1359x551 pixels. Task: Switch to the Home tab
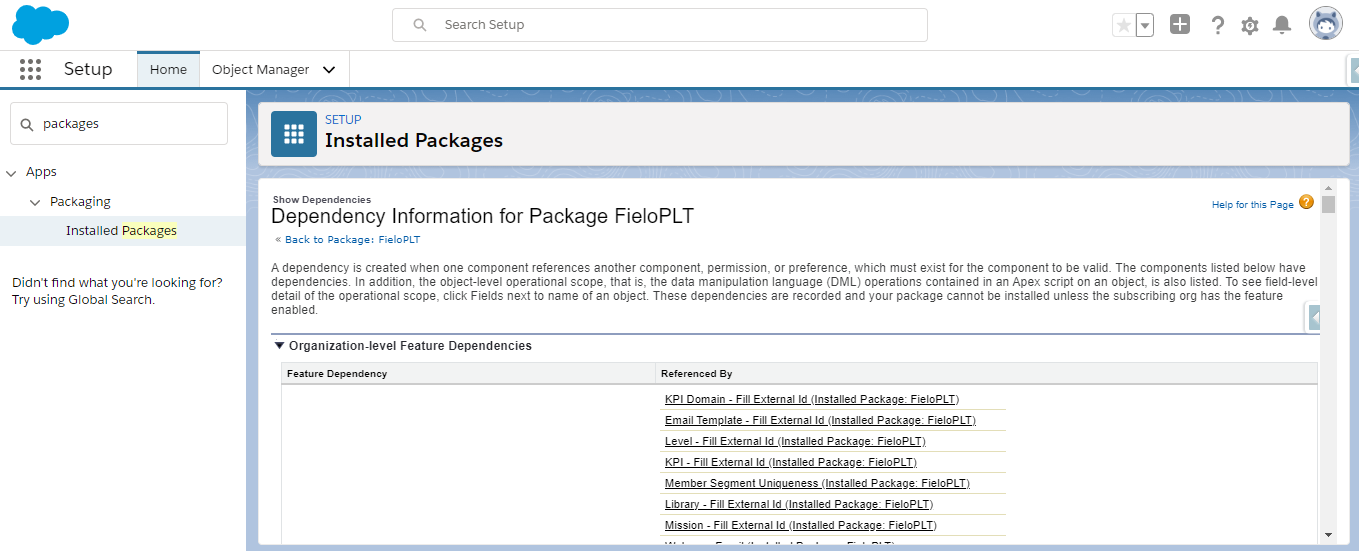coord(168,70)
